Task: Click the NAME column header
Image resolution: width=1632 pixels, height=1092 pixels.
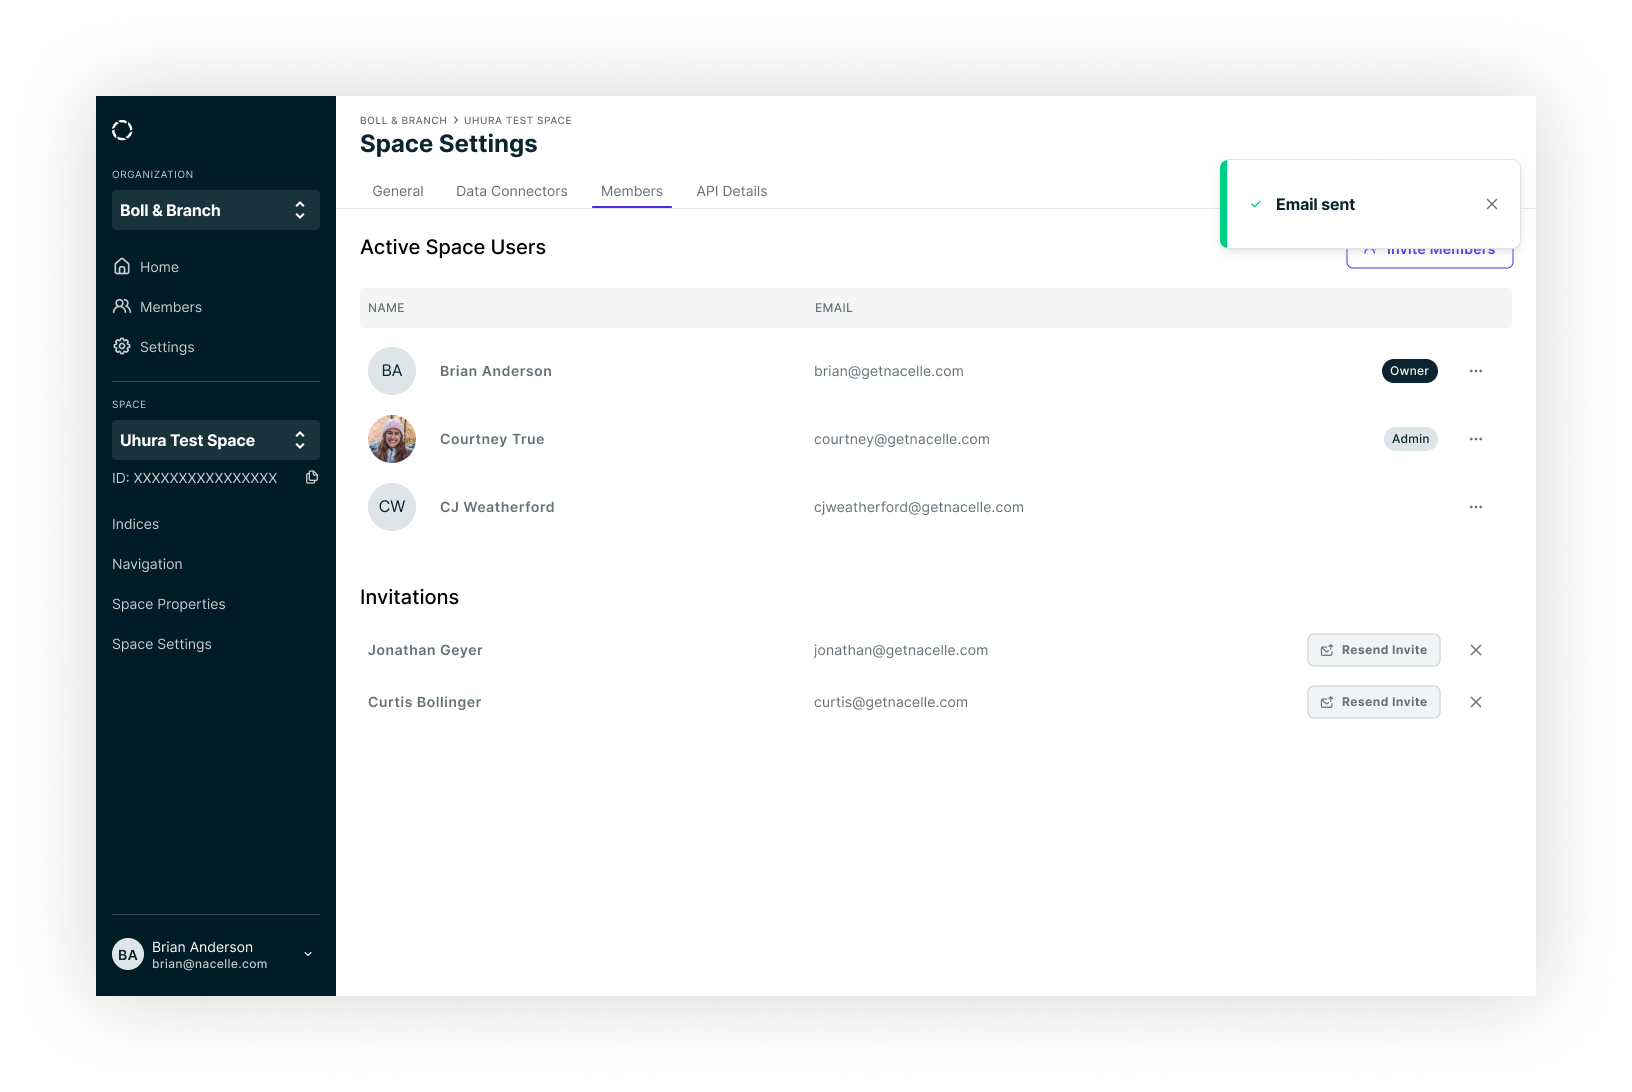Action: pos(386,308)
